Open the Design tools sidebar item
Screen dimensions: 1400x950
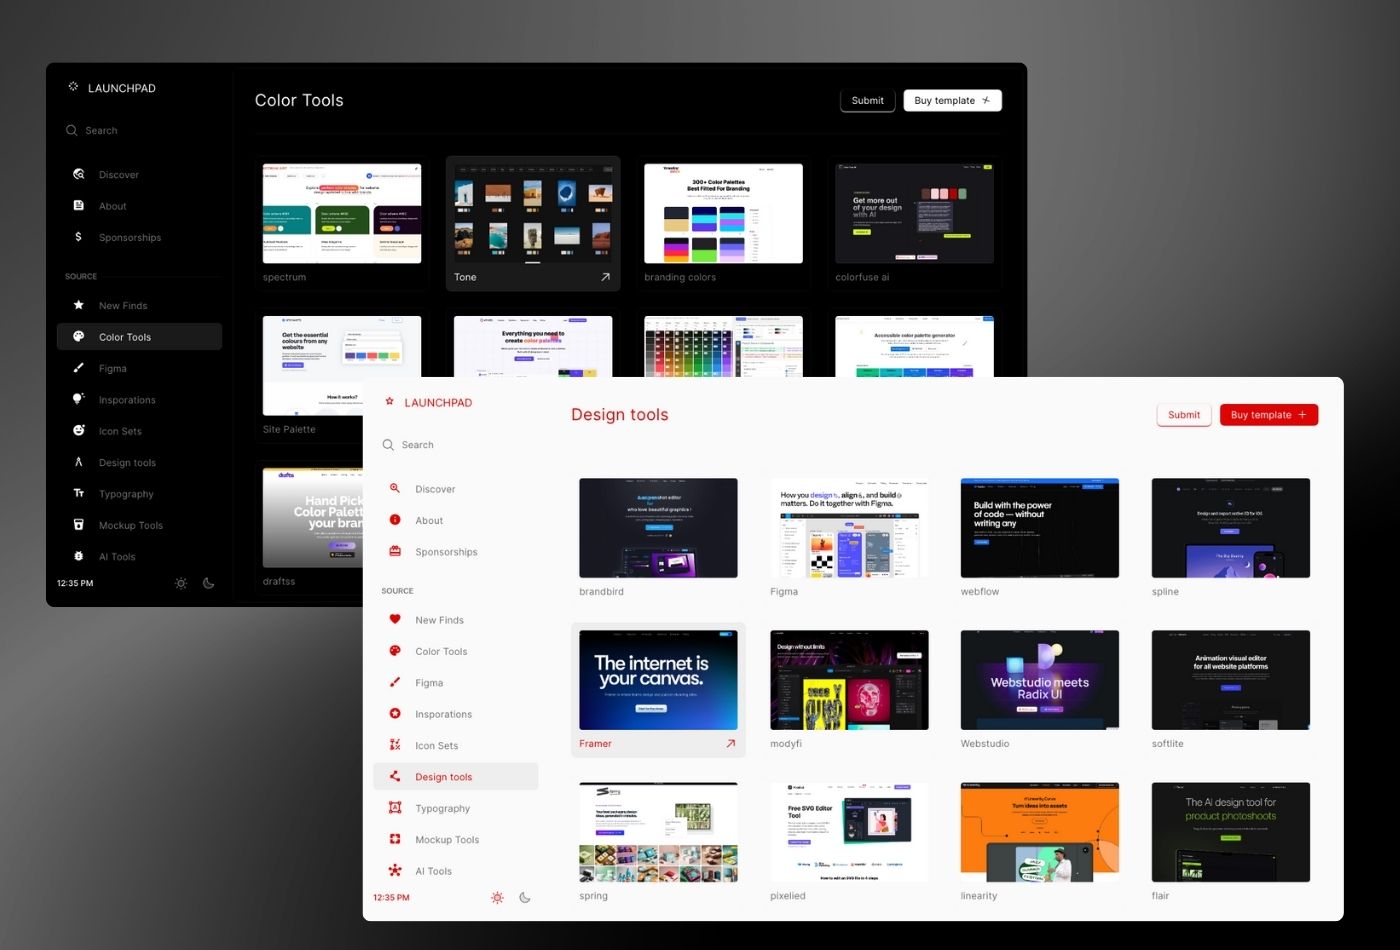click(x=443, y=776)
